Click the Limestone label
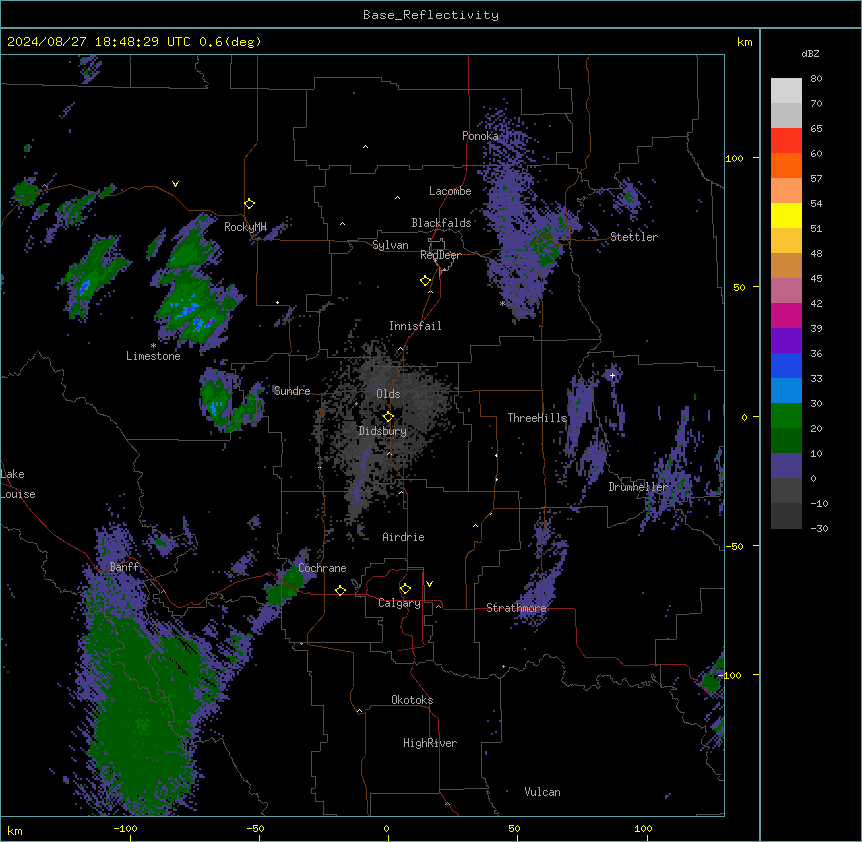Viewport: 862px width, 842px height. pos(153,356)
